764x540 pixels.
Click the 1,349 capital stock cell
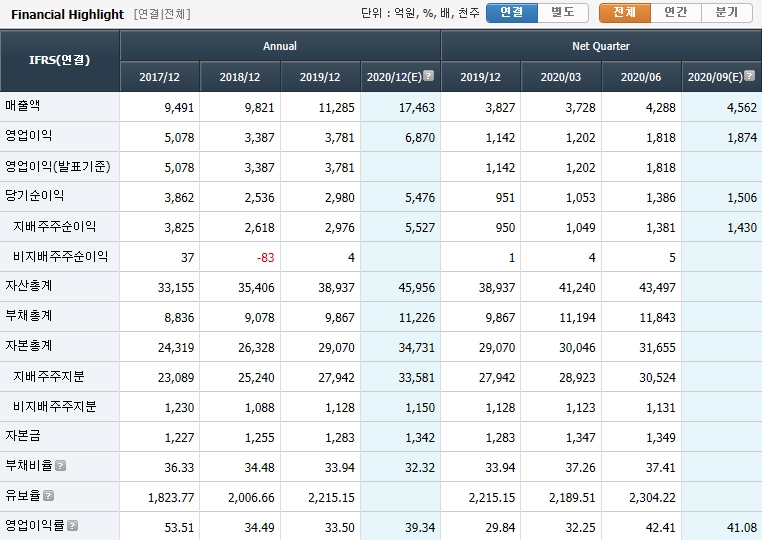[641, 437]
